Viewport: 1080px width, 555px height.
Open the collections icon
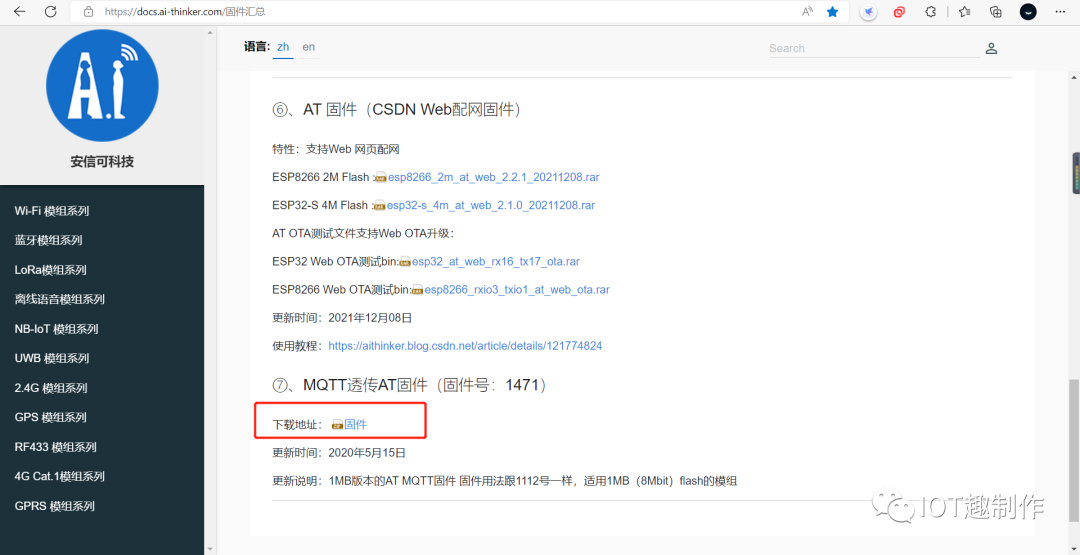point(995,12)
